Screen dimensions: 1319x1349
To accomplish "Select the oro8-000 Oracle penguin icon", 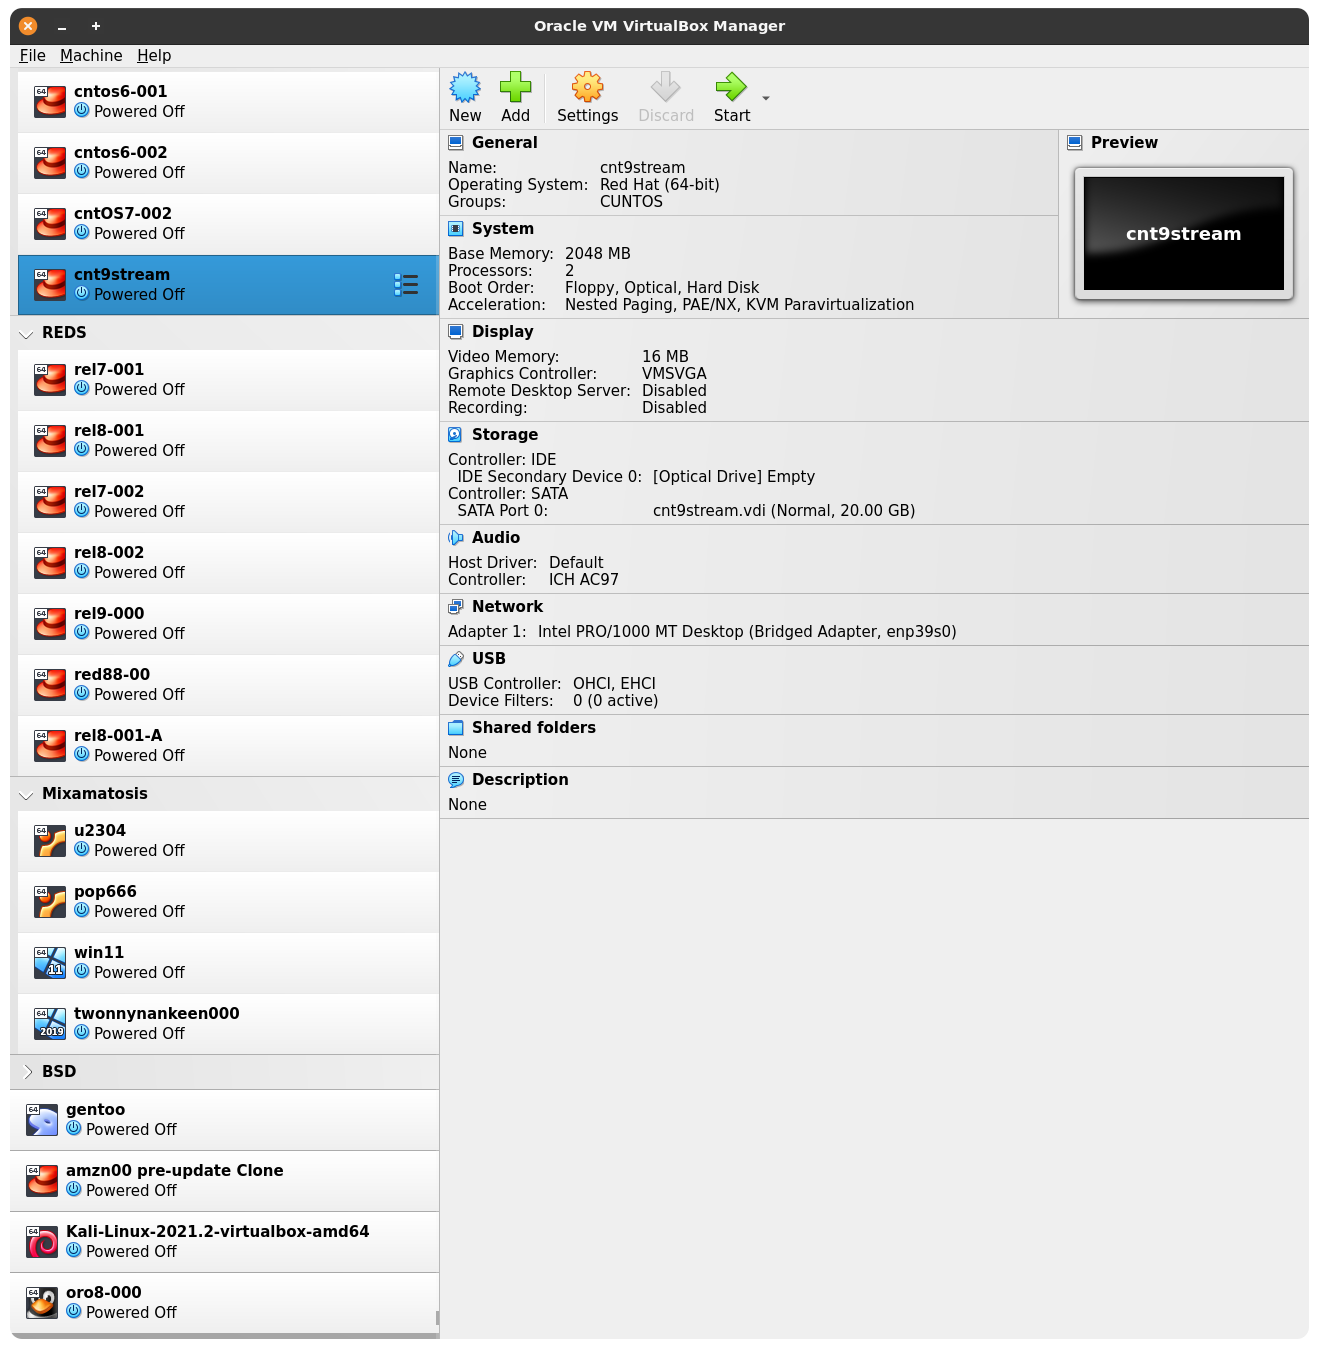I will pyautogui.click(x=42, y=1303).
